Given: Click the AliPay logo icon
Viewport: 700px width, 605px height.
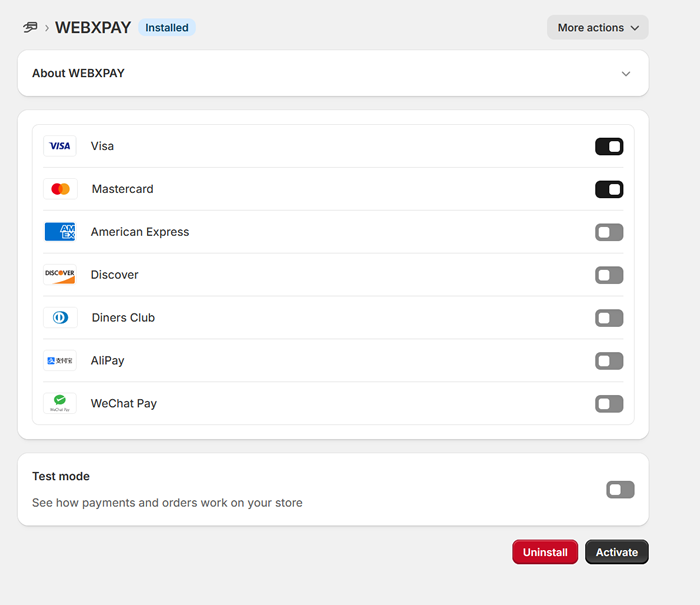Looking at the screenshot, I should coord(60,361).
